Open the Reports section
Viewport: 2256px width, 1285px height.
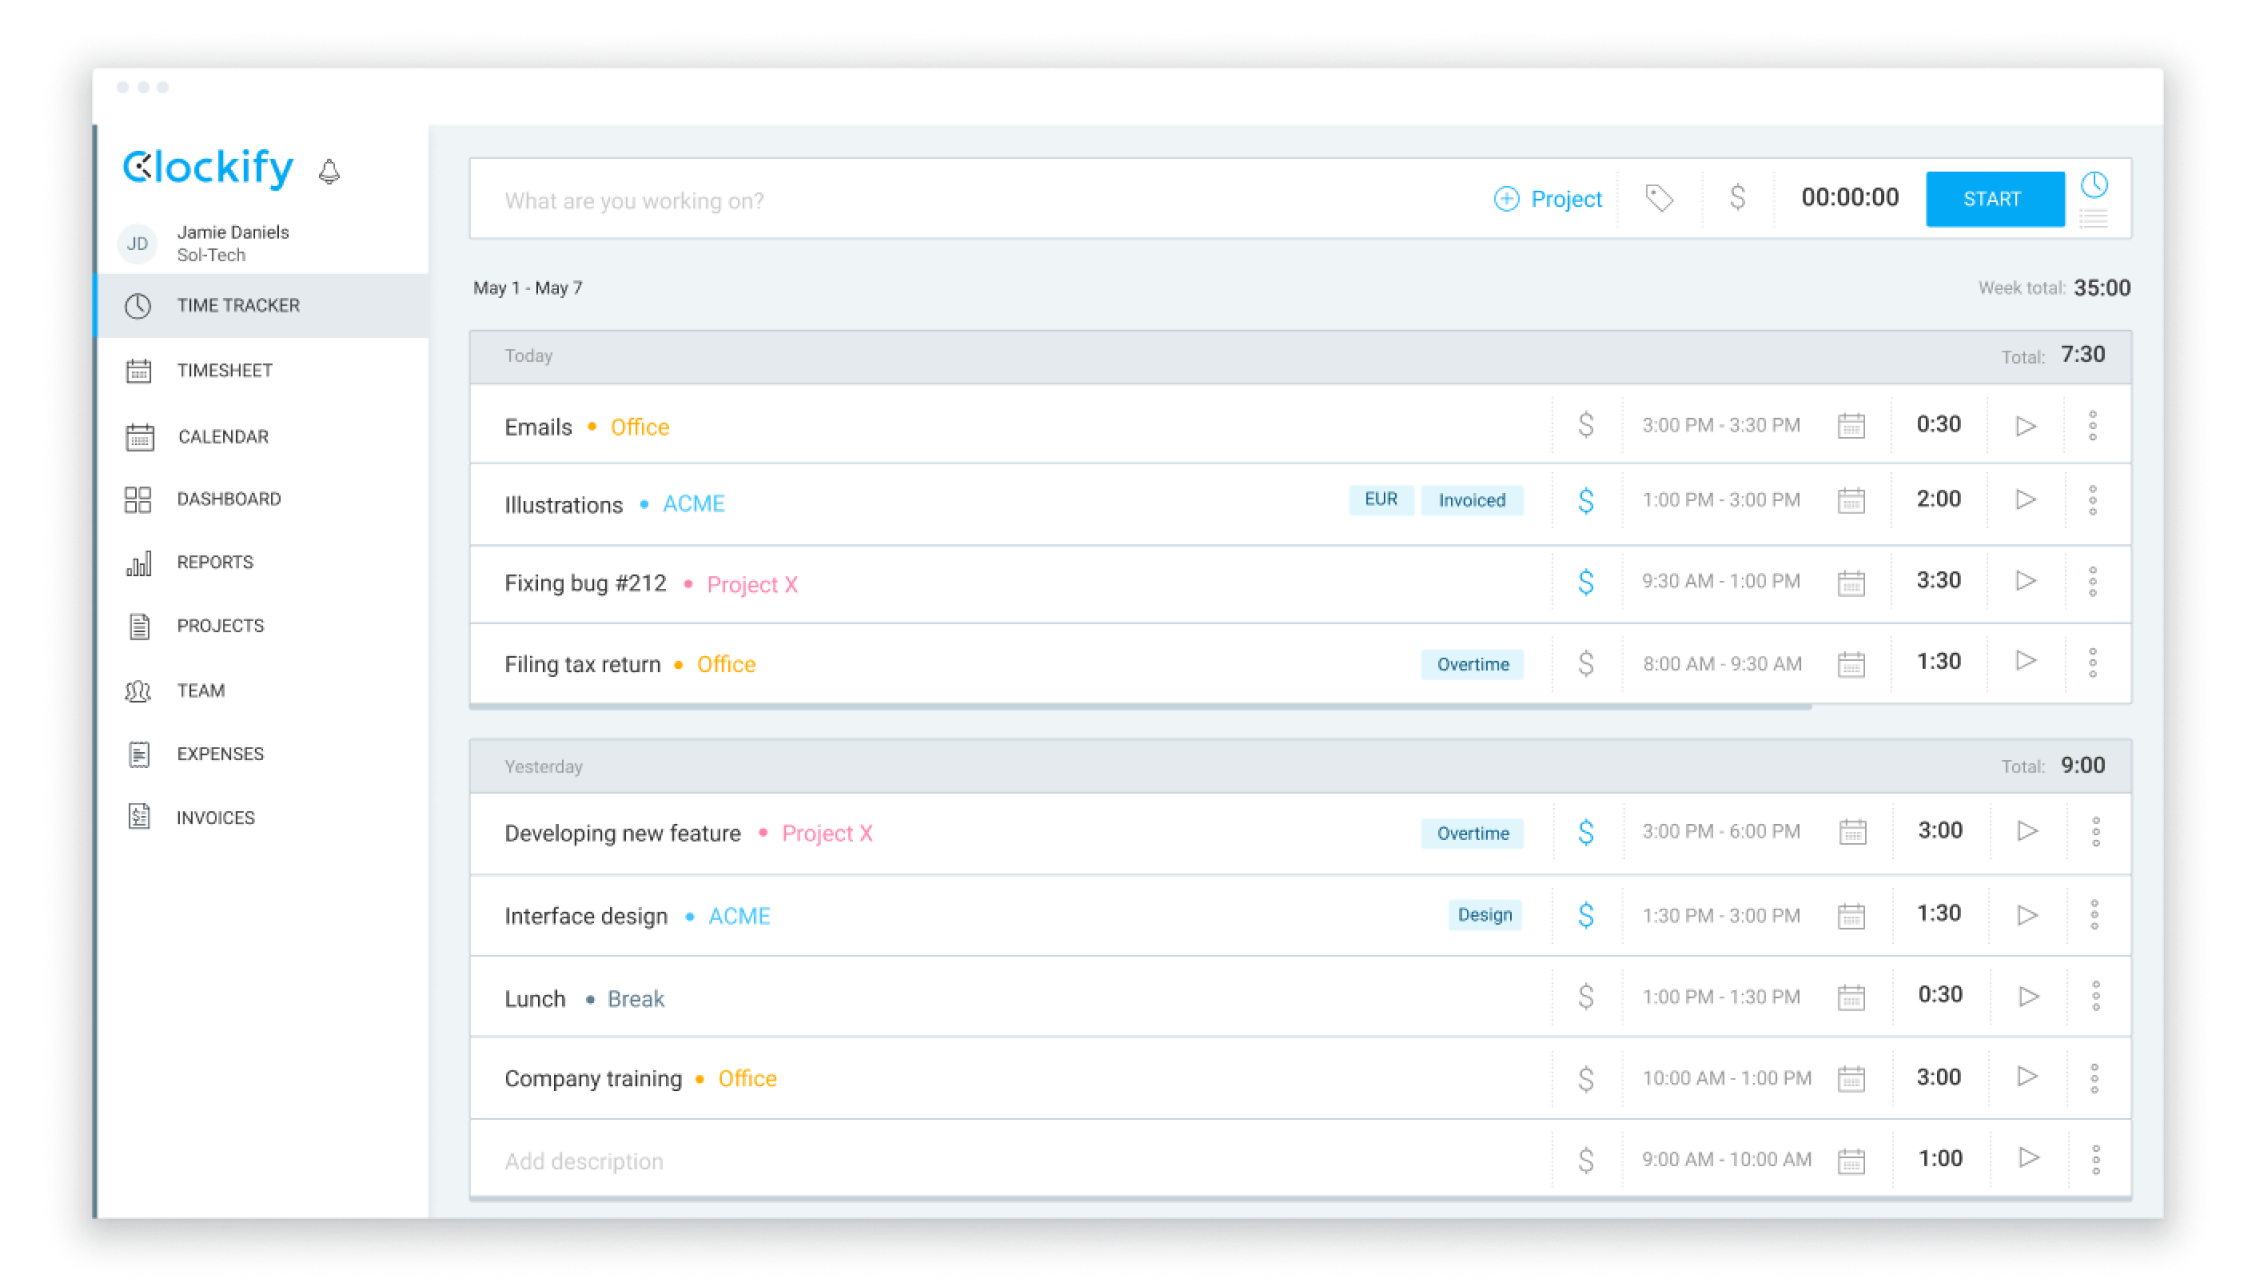click(215, 562)
